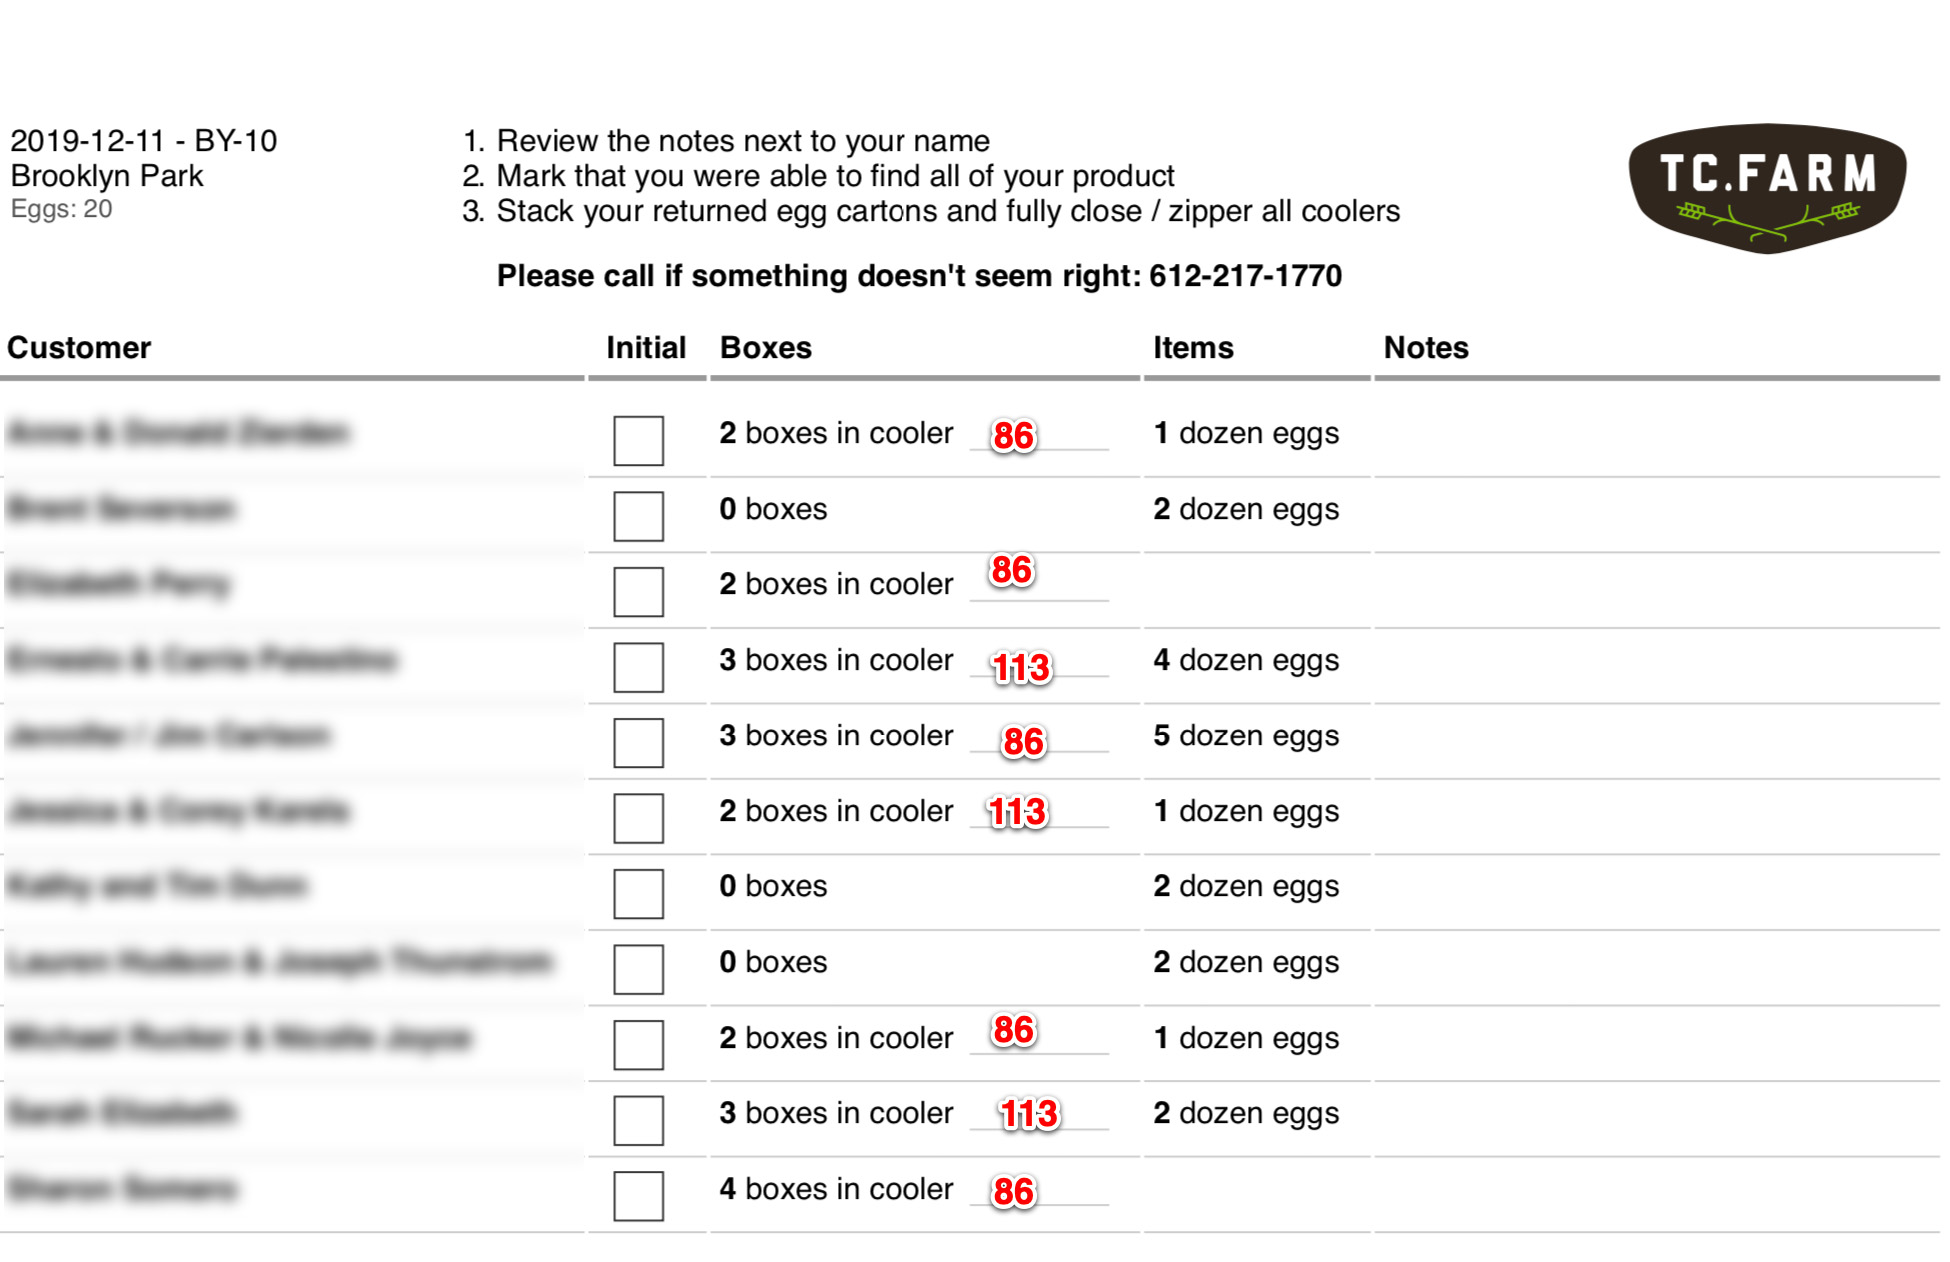
Task: Click the Notes column header
Action: [1425, 348]
